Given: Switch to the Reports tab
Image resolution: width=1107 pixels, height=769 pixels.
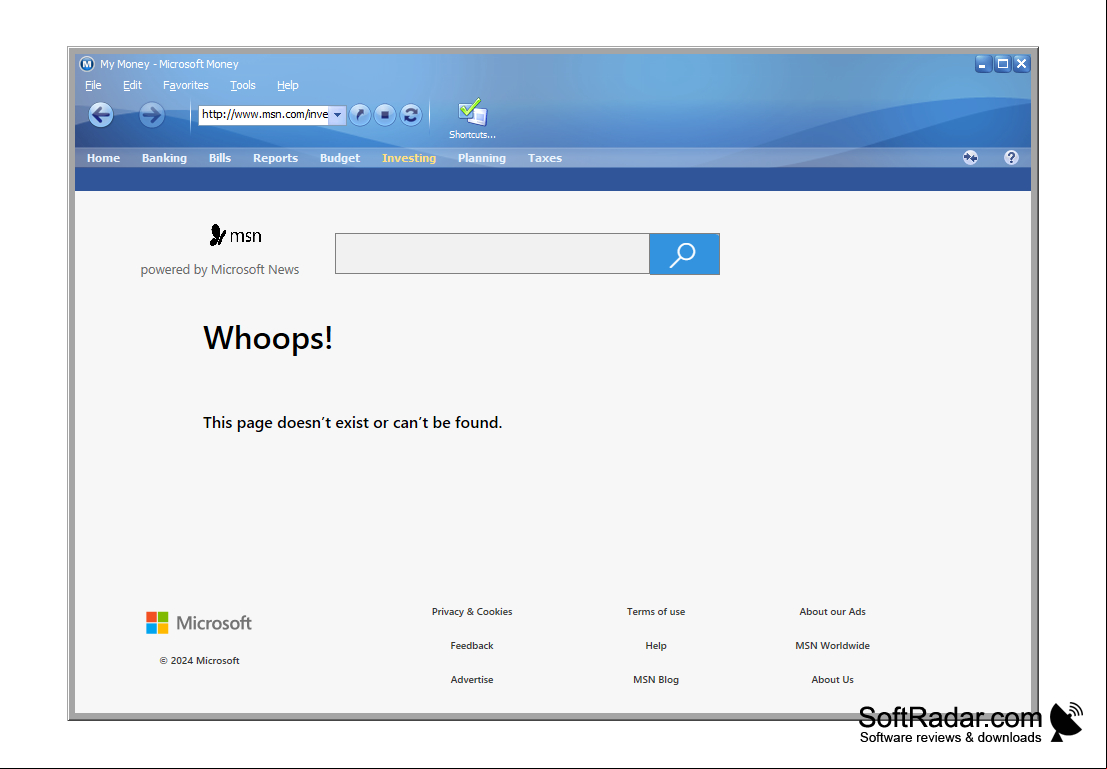Looking at the screenshot, I should pyautogui.click(x=275, y=158).
